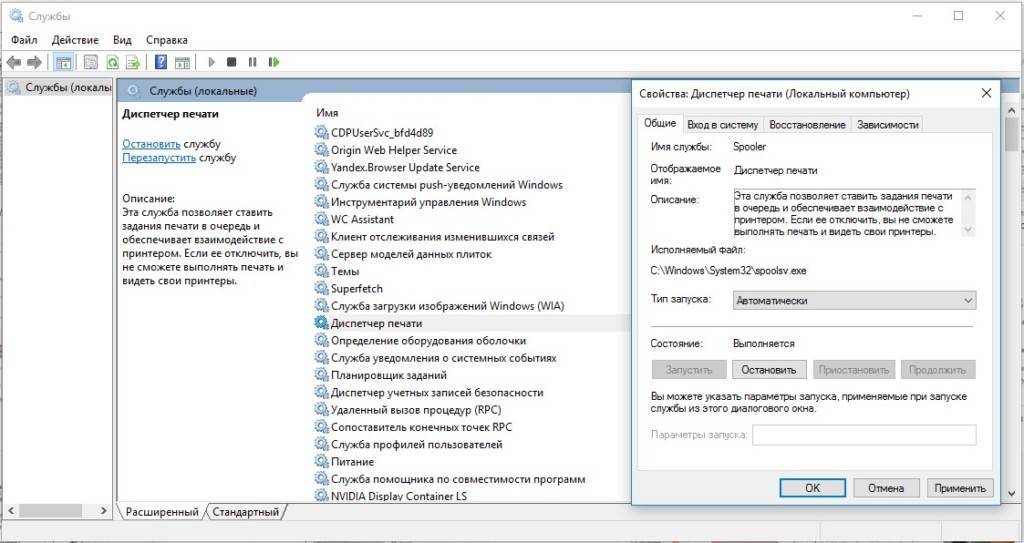1024x543 pixels.
Task: Click the Применить button
Action: (960, 488)
